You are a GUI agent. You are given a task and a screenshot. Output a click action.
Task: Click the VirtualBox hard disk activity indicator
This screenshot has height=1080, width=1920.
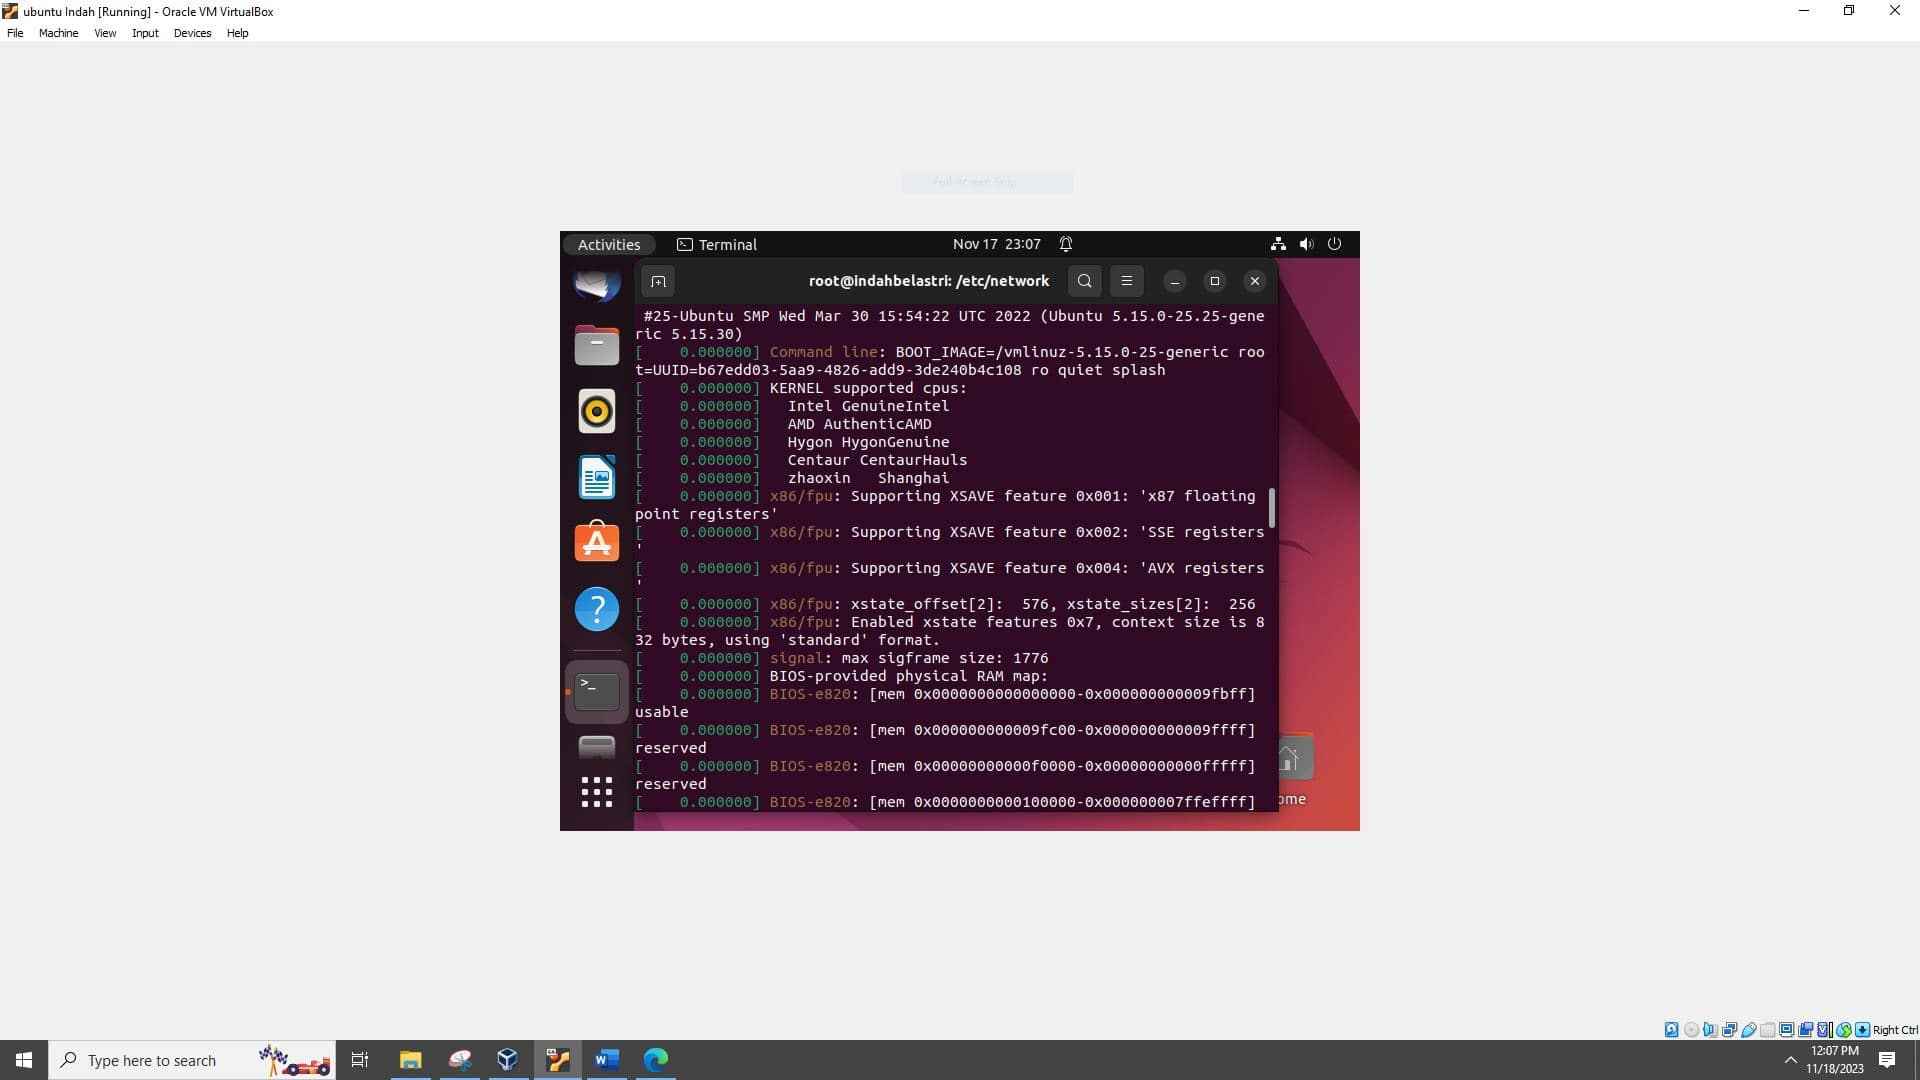1671,1030
